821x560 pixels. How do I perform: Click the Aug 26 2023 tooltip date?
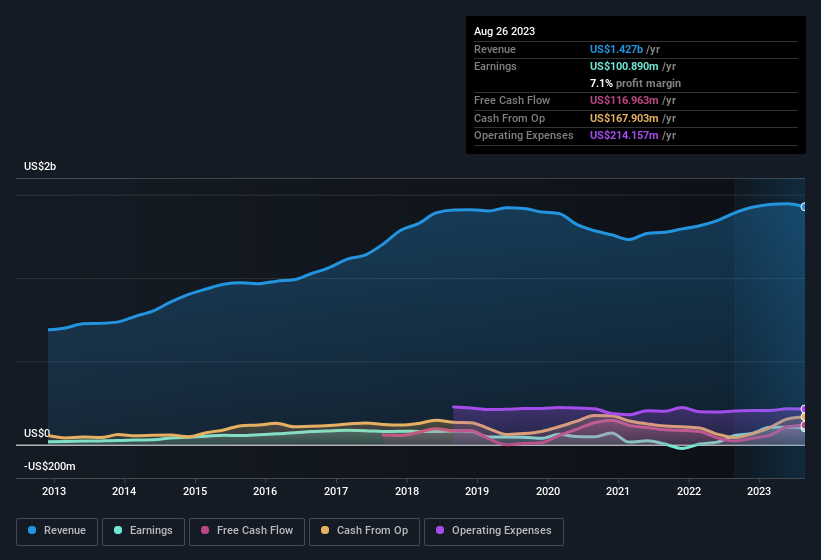(504, 31)
